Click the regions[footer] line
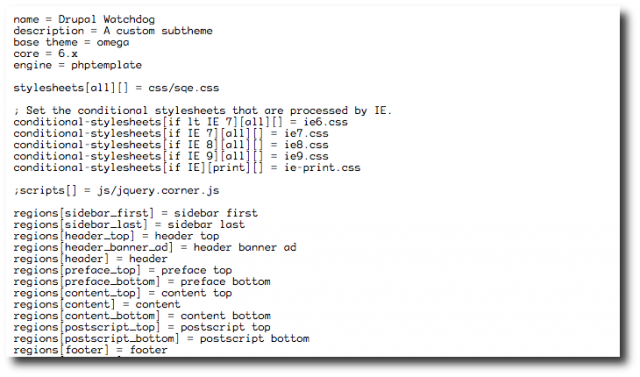 pos(90,350)
